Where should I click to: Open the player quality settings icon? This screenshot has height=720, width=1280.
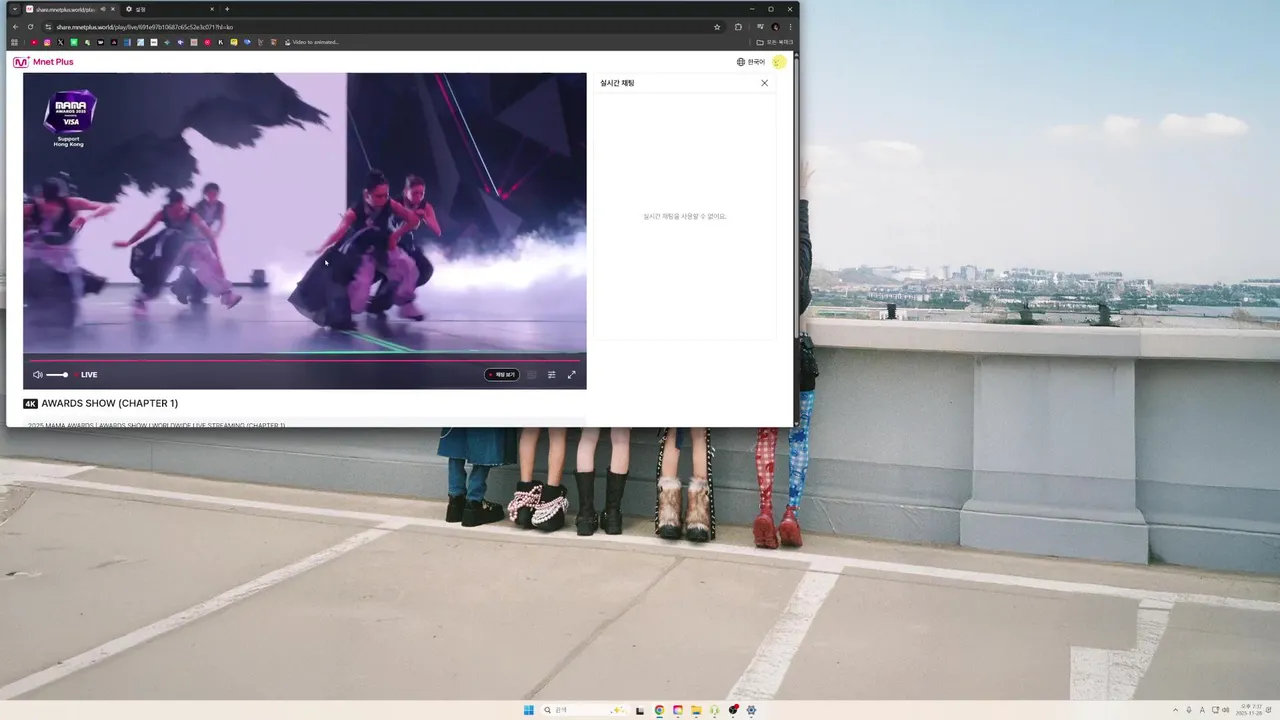(551, 375)
